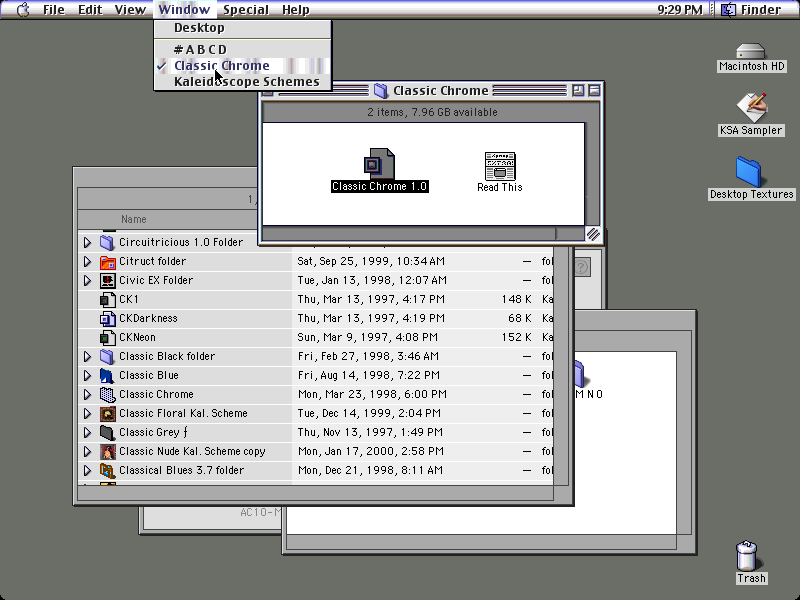The height and width of the screenshot is (600, 800).
Task: Click date 'Fri, Feb 27, 1998, 3:46 AM'
Action: click(368, 357)
